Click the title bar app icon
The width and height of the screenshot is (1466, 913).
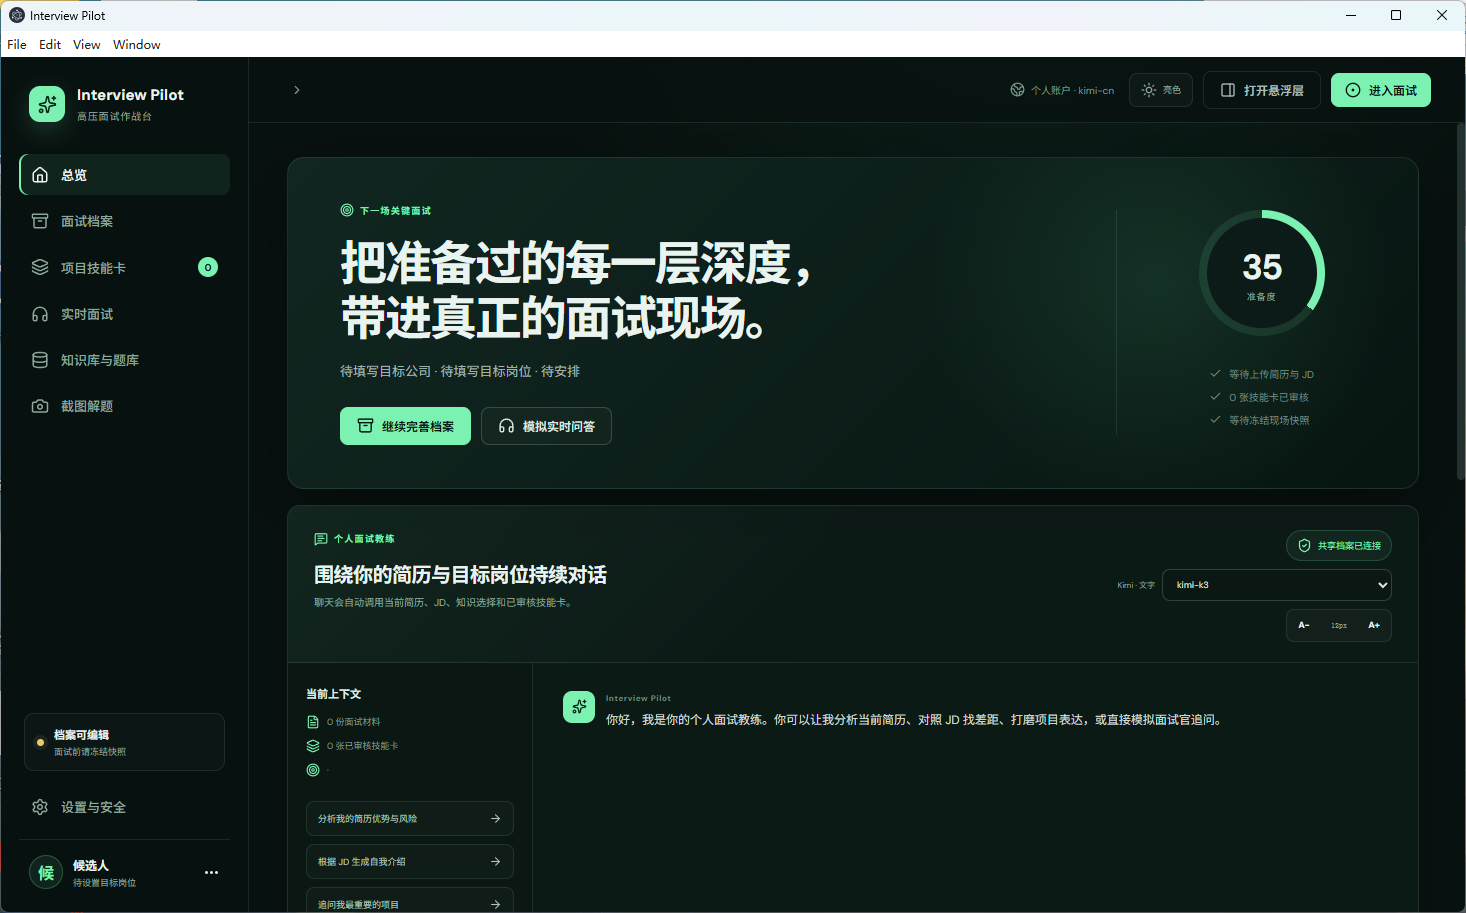tap(17, 15)
